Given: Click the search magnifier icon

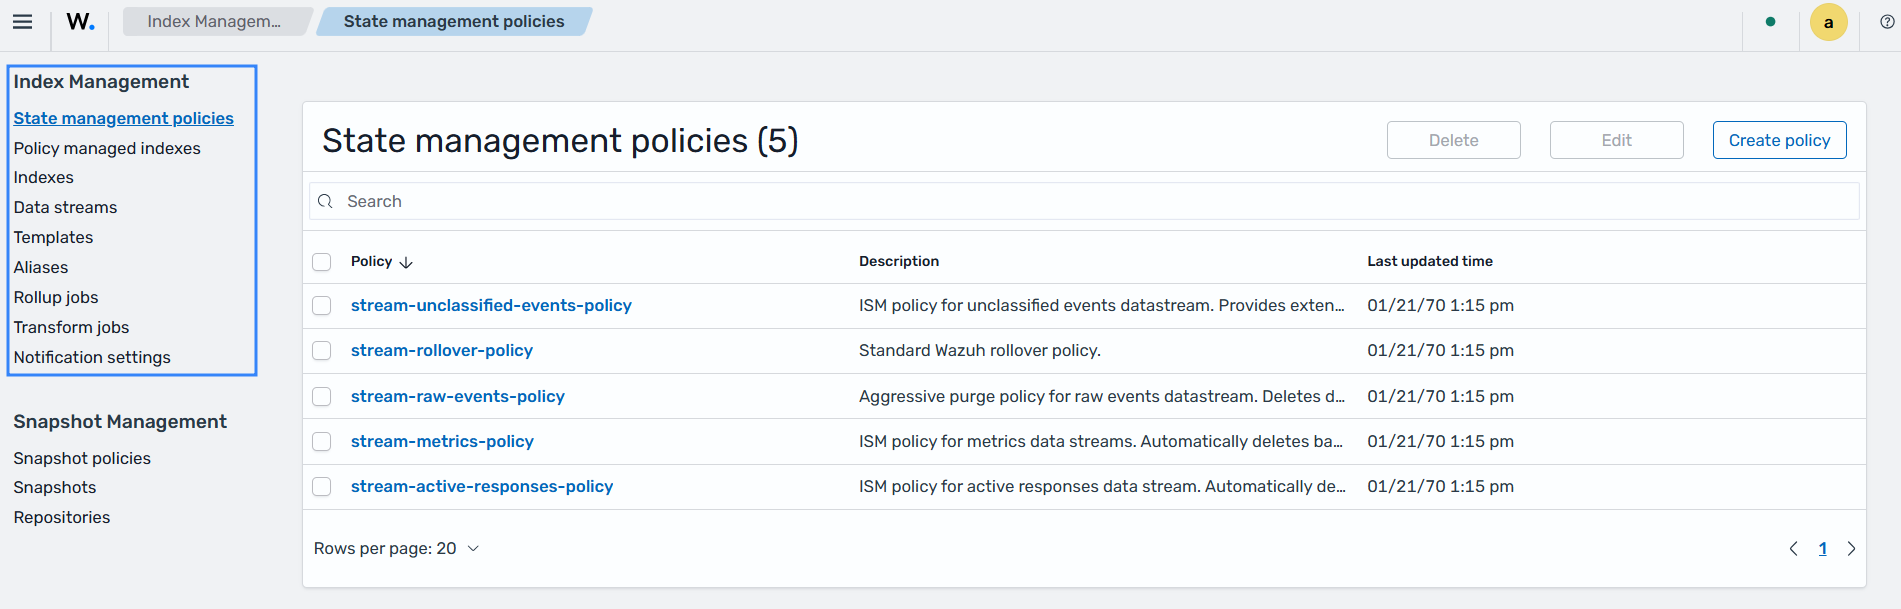Looking at the screenshot, I should [325, 201].
